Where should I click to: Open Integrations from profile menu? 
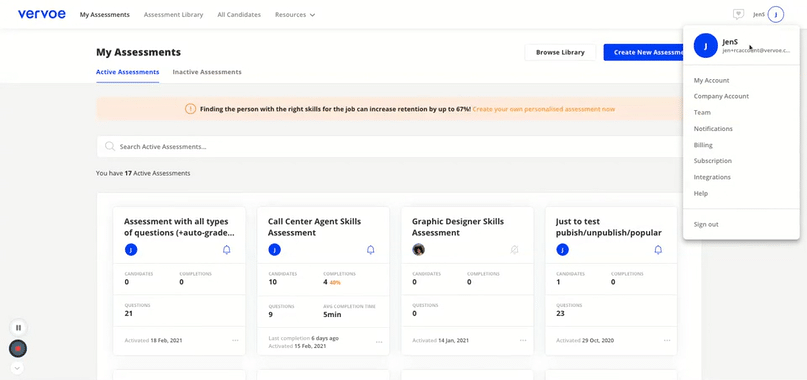pos(712,177)
